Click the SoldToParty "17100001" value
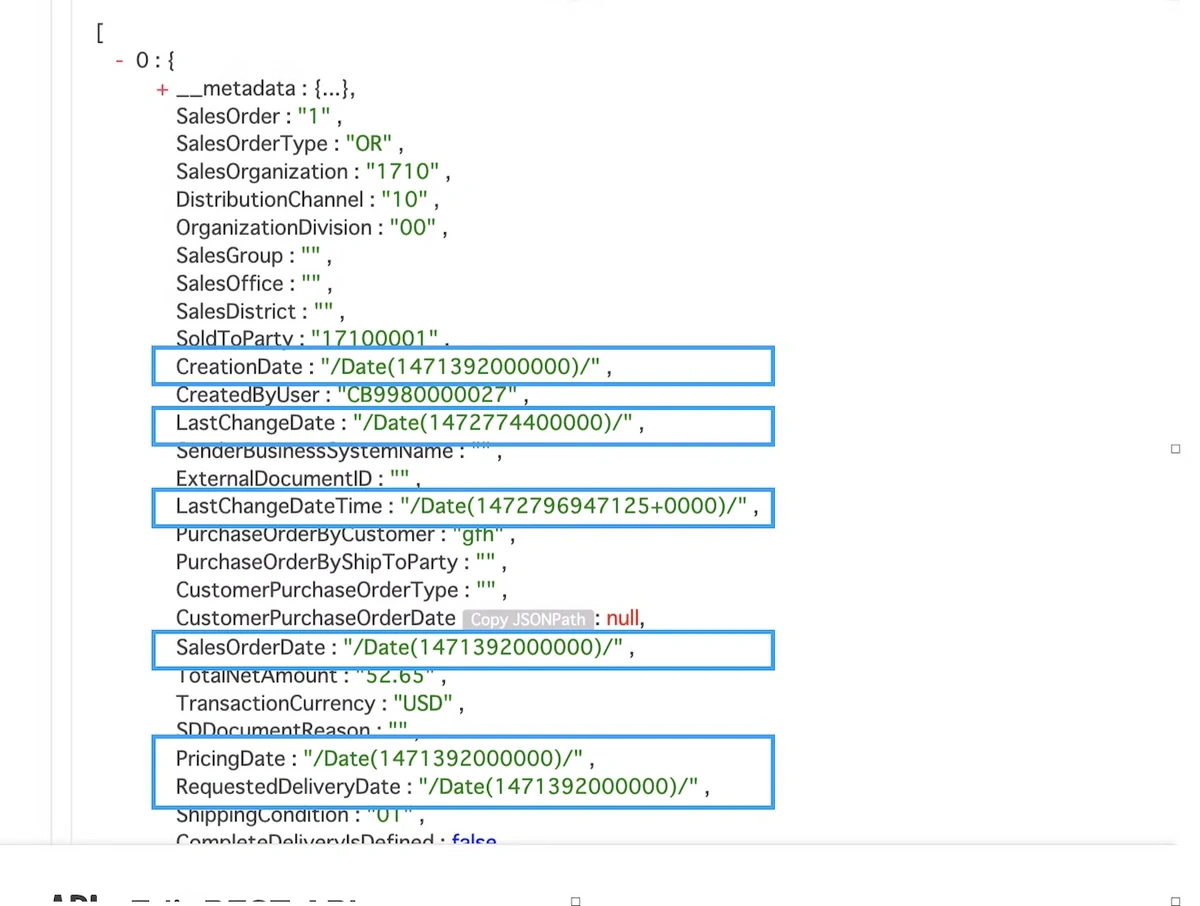This screenshot has width=1200, height=906. tap(375, 338)
